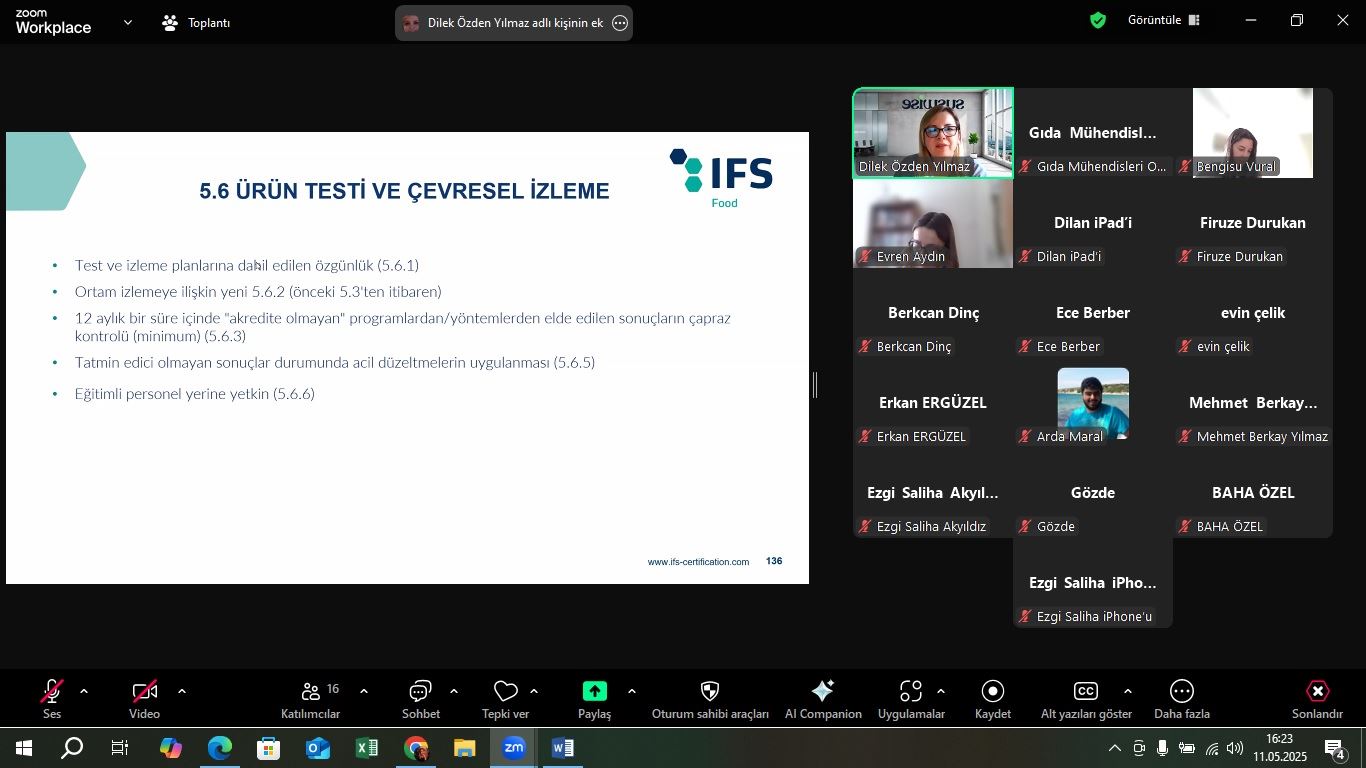The width and height of the screenshot is (1366, 768).
Task: Expand video options arrow beside Video
Action: tap(182, 691)
